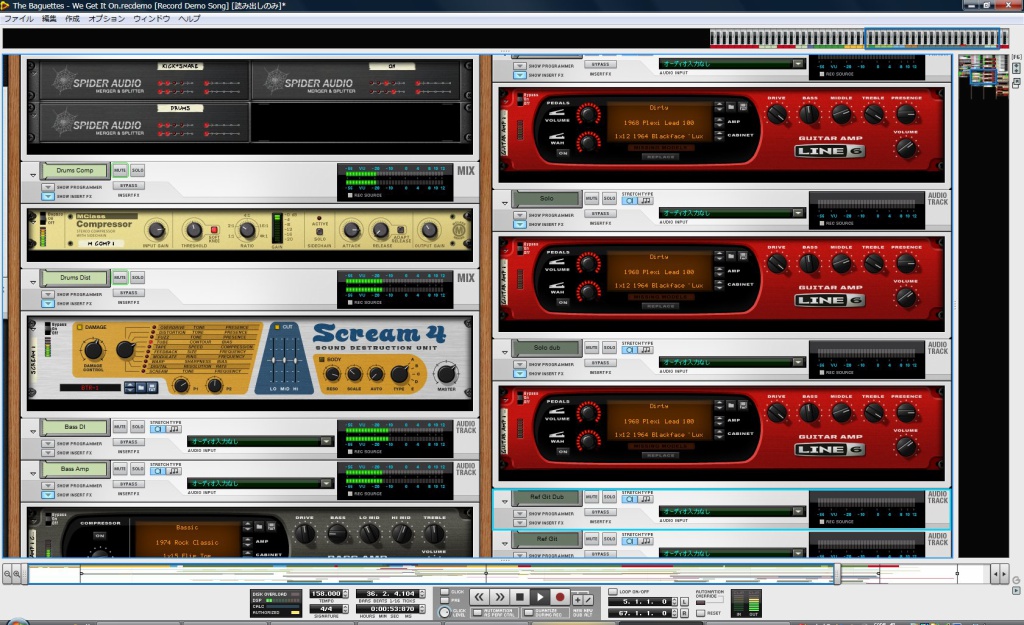Toggle the metronome Click button
Screen dimensions: 1024x625
(x=445, y=592)
